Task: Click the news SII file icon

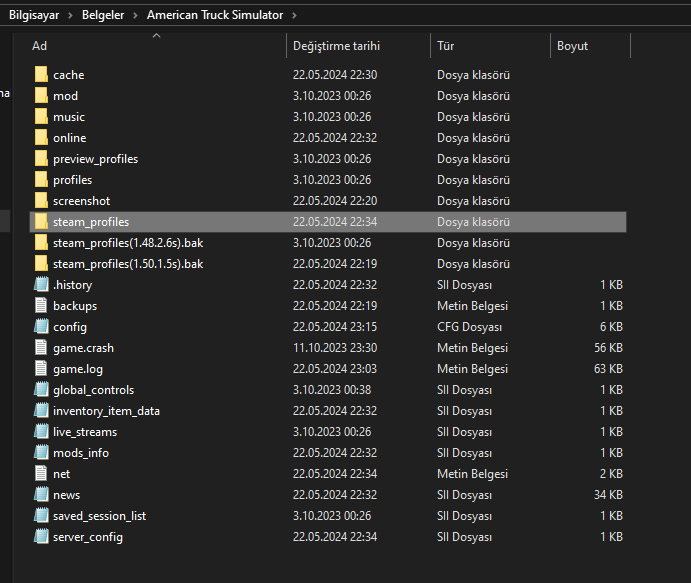Action: (x=41, y=495)
